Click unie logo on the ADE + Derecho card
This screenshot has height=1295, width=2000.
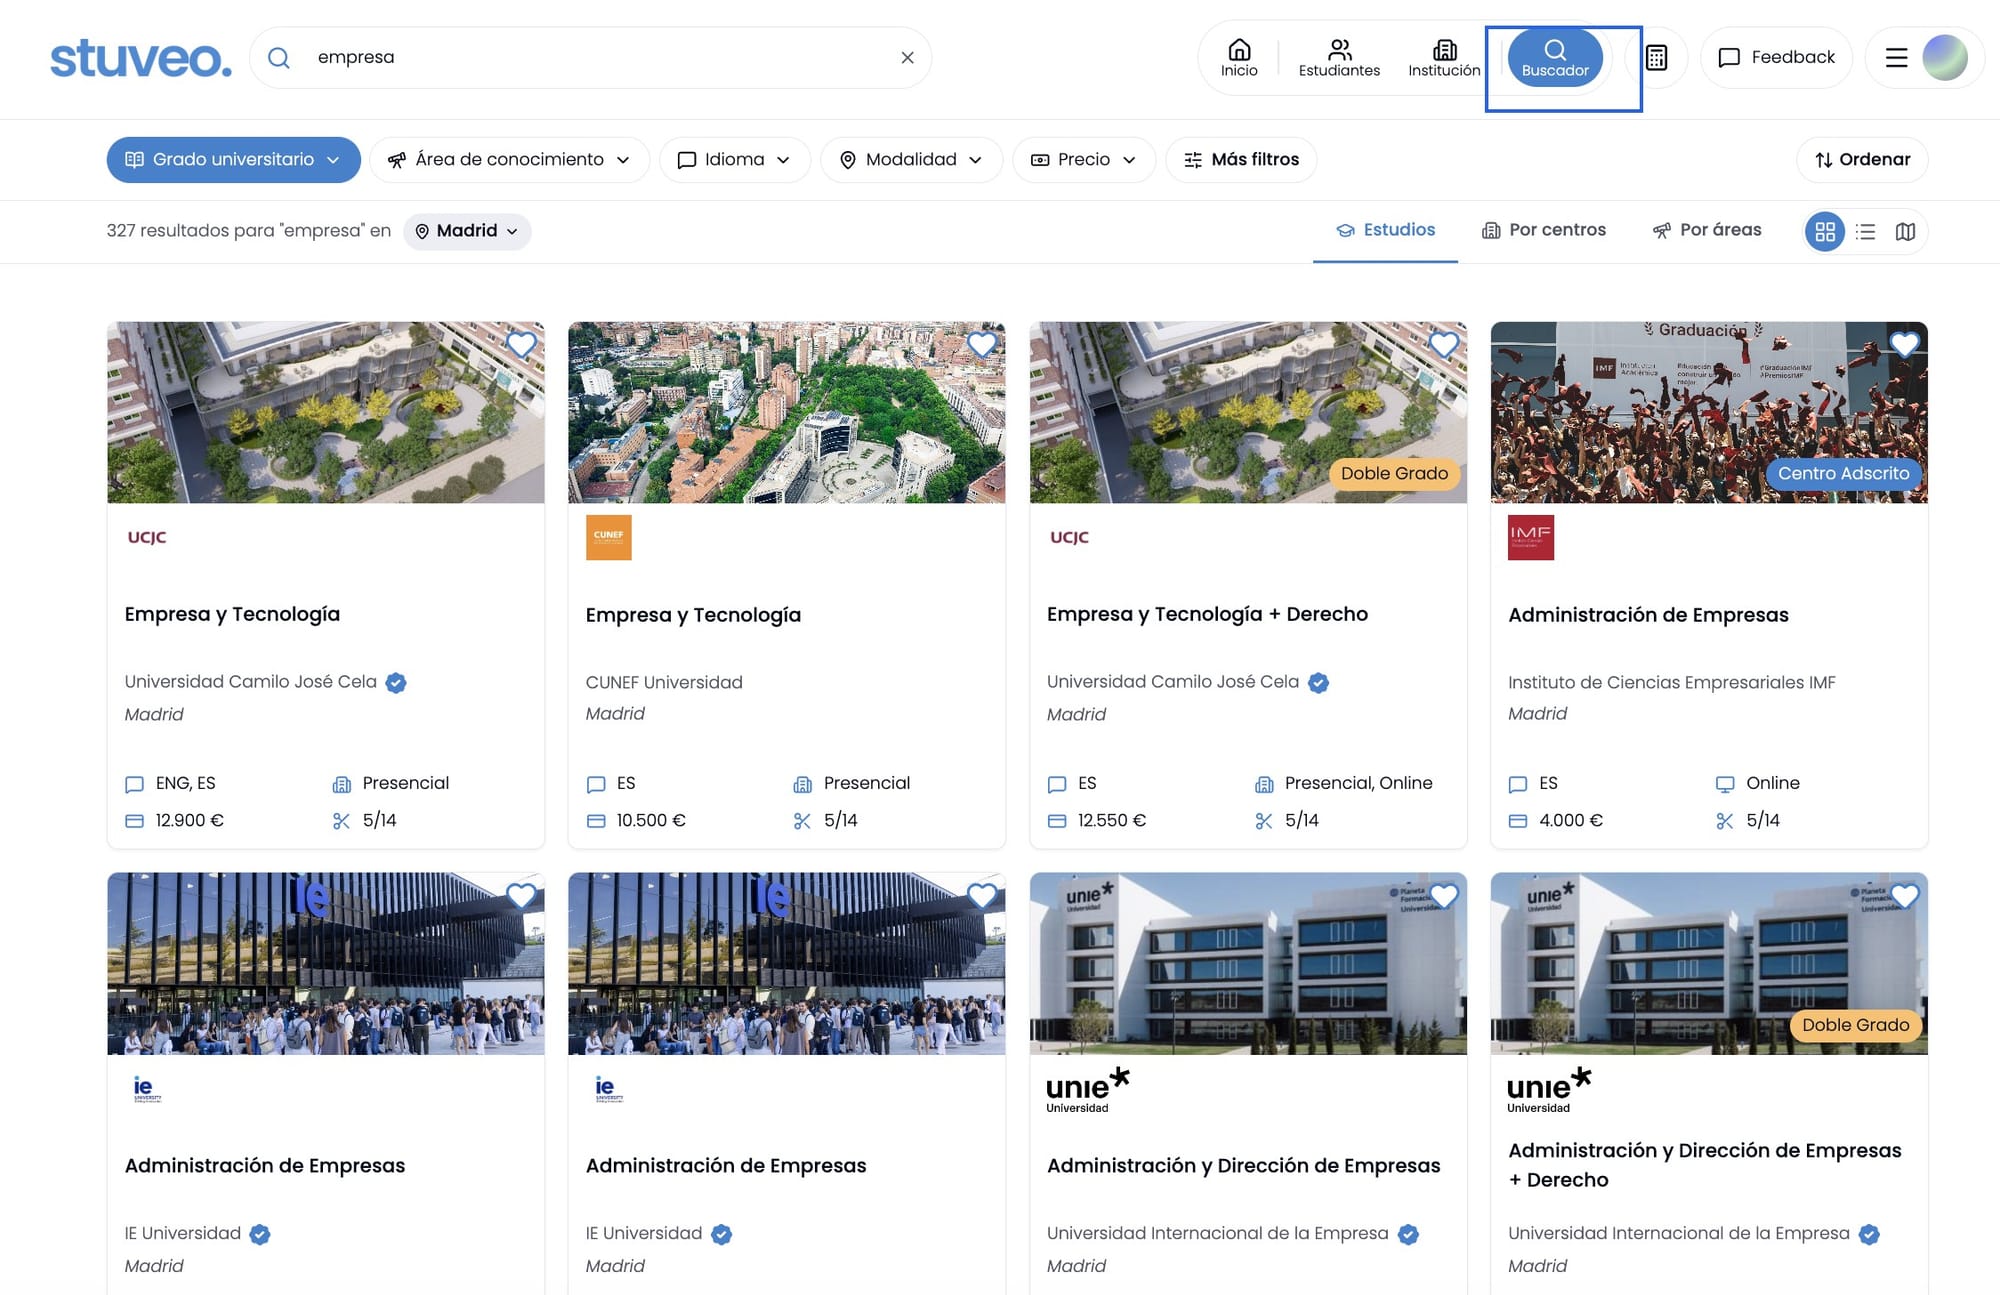click(x=1549, y=1090)
